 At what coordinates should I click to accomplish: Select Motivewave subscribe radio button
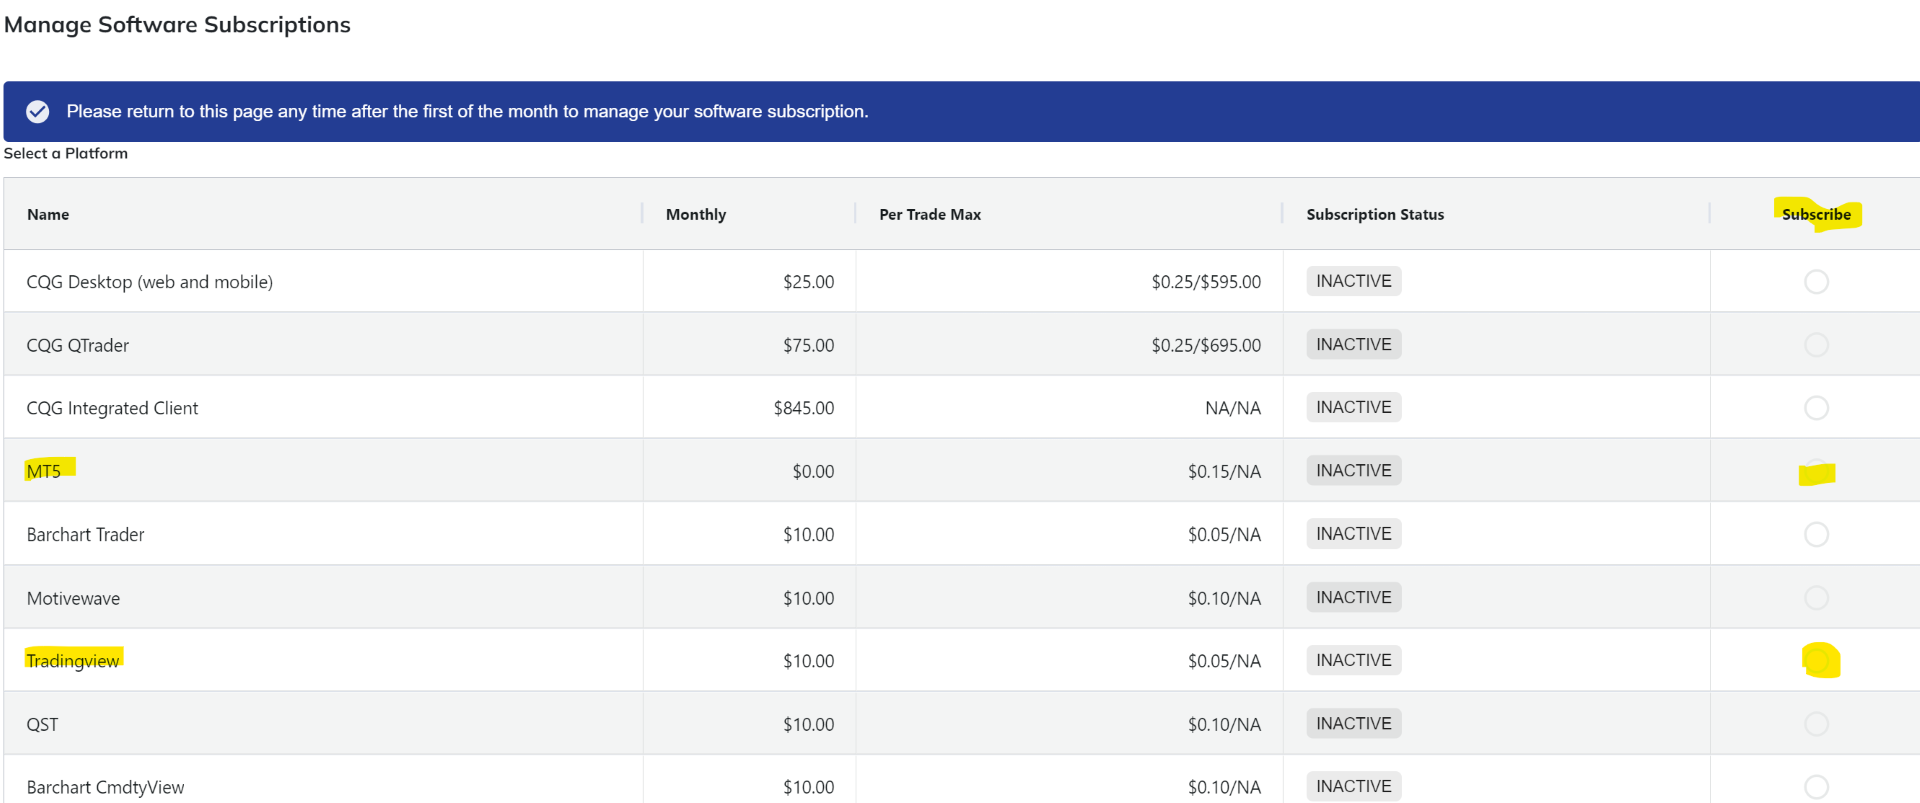1816,598
